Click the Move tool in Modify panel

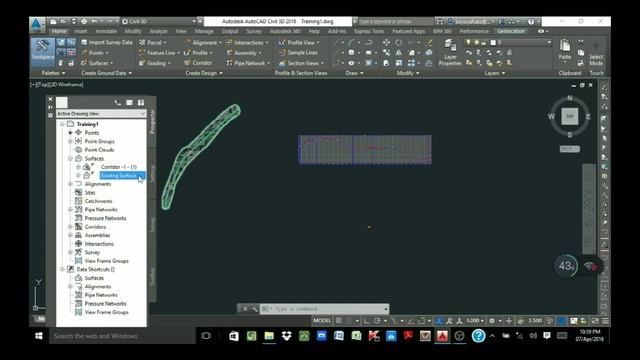tap(386, 42)
